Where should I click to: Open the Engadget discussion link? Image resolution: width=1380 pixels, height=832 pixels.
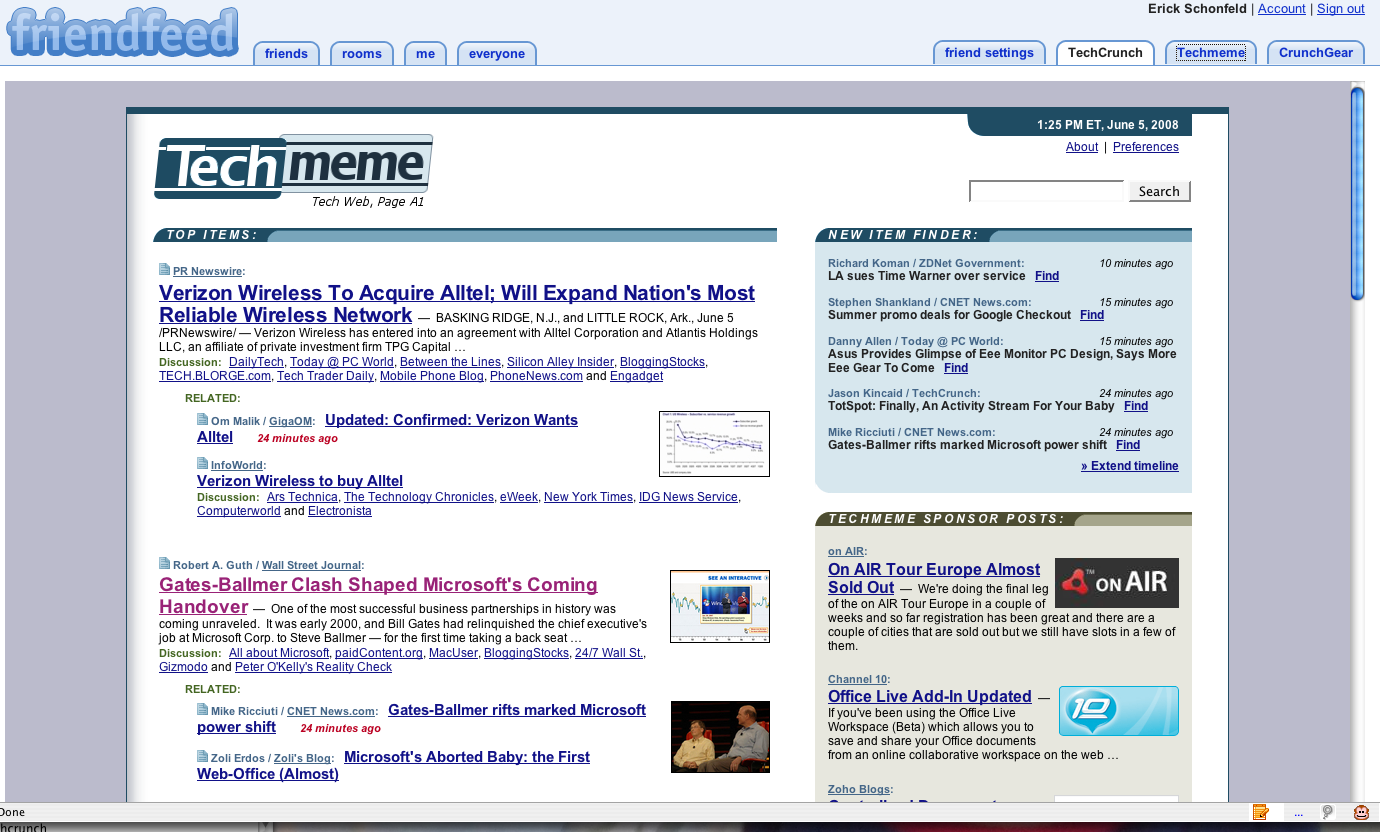click(x=636, y=376)
